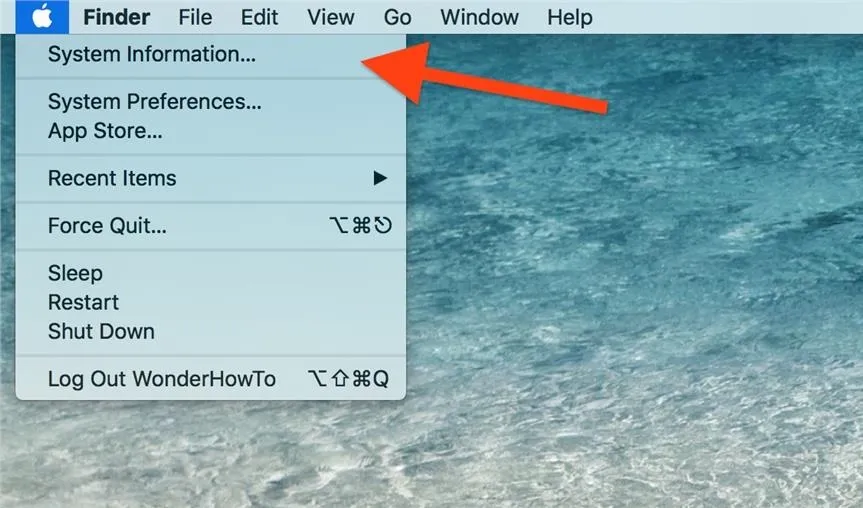Open the Go menu
863x508 pixels.
point(397,17)
